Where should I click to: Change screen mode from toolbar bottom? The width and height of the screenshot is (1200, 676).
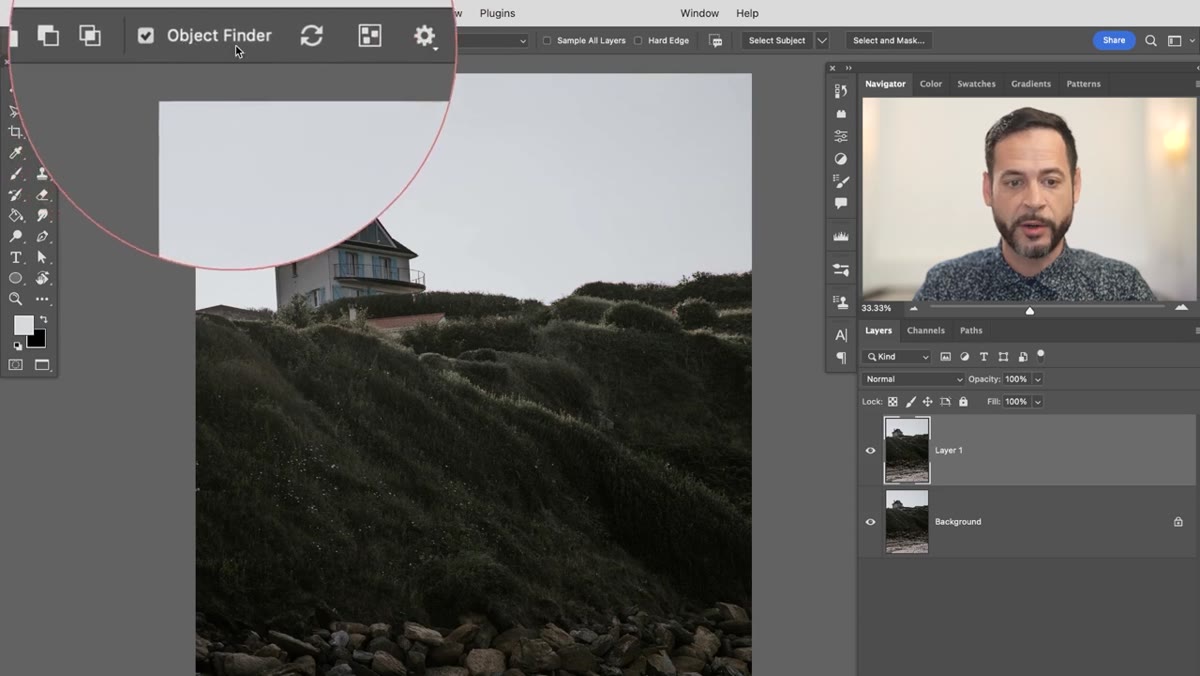click(x=42, y=366)
